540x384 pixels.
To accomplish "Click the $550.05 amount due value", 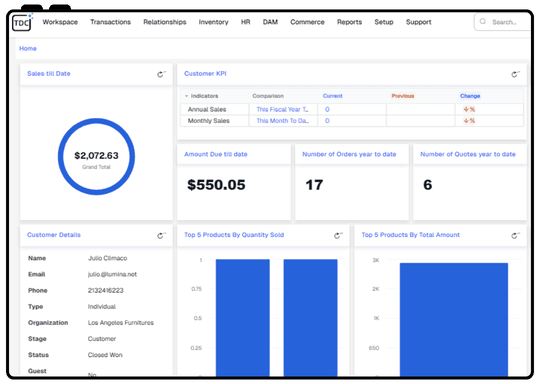I will click(x=216, y=185).
